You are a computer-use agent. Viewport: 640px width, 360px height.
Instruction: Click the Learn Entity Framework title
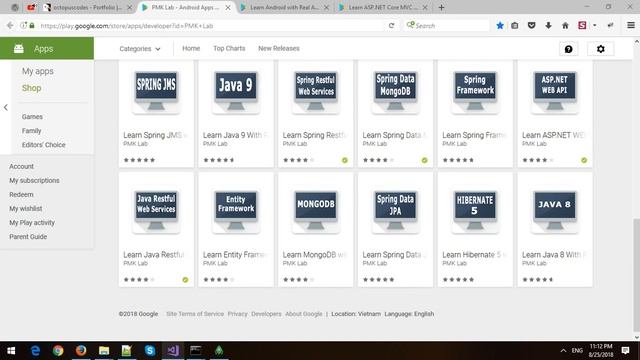(x=236, y=255)
